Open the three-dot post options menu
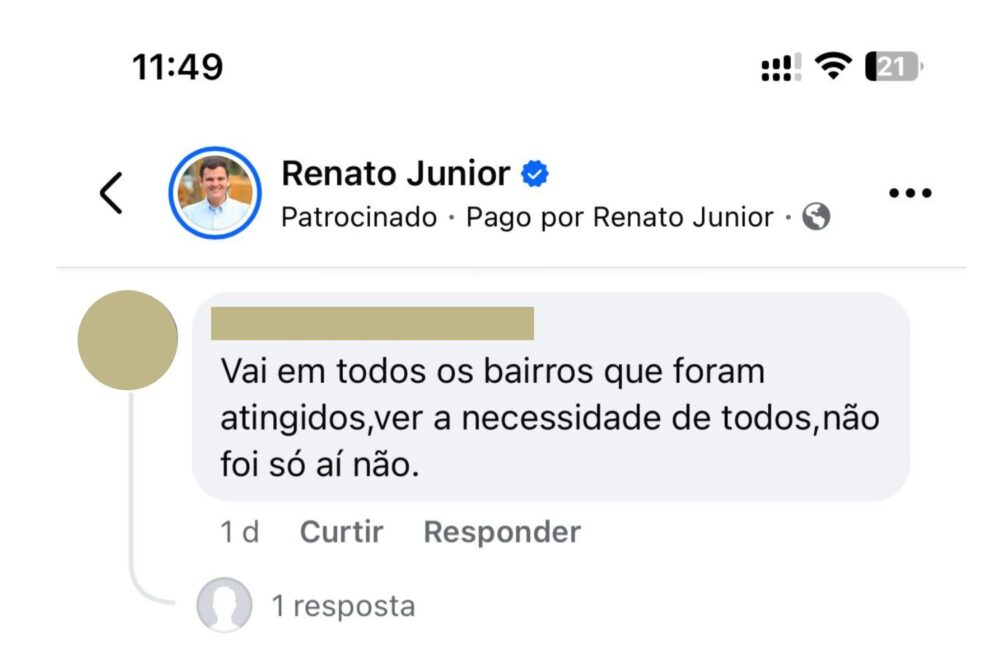 (910, 193)
